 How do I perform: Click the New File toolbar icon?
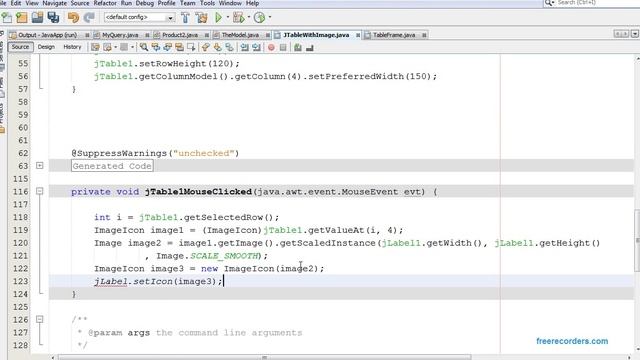click(7, 18)
